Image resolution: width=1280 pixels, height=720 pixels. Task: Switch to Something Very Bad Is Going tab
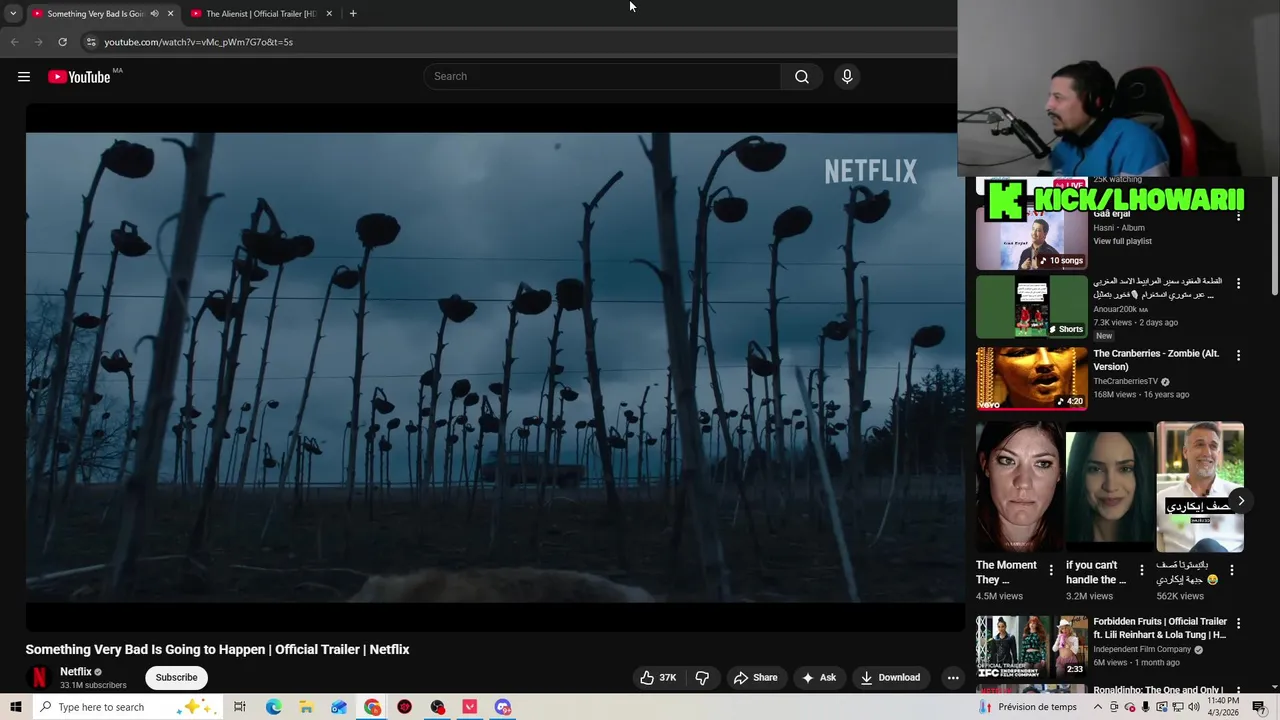(x=95, y=13)
